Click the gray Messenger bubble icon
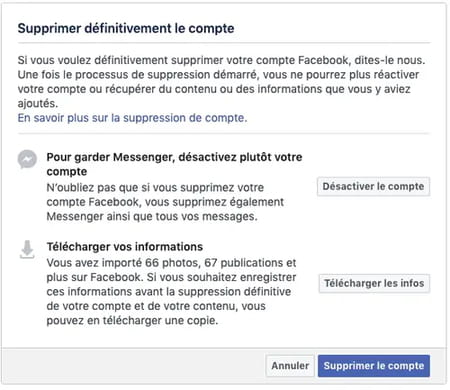The width and height of the screenshot is (450, 390). click(27, 159)
